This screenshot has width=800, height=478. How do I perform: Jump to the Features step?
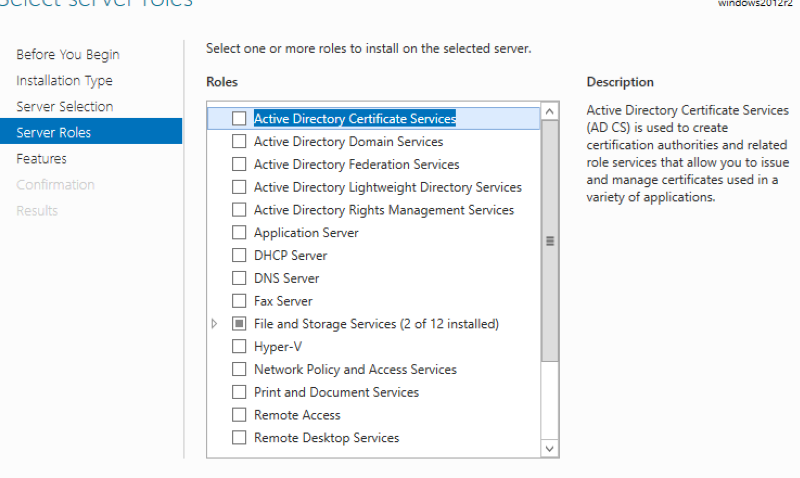[x=41, y=159]
